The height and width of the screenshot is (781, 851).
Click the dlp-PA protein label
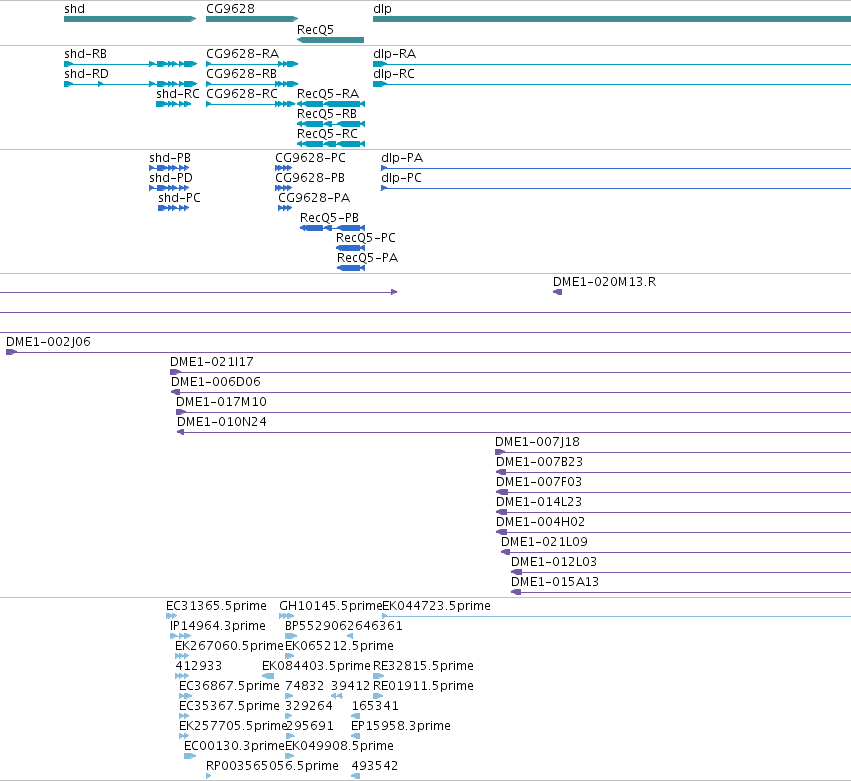tap(402, 158)
